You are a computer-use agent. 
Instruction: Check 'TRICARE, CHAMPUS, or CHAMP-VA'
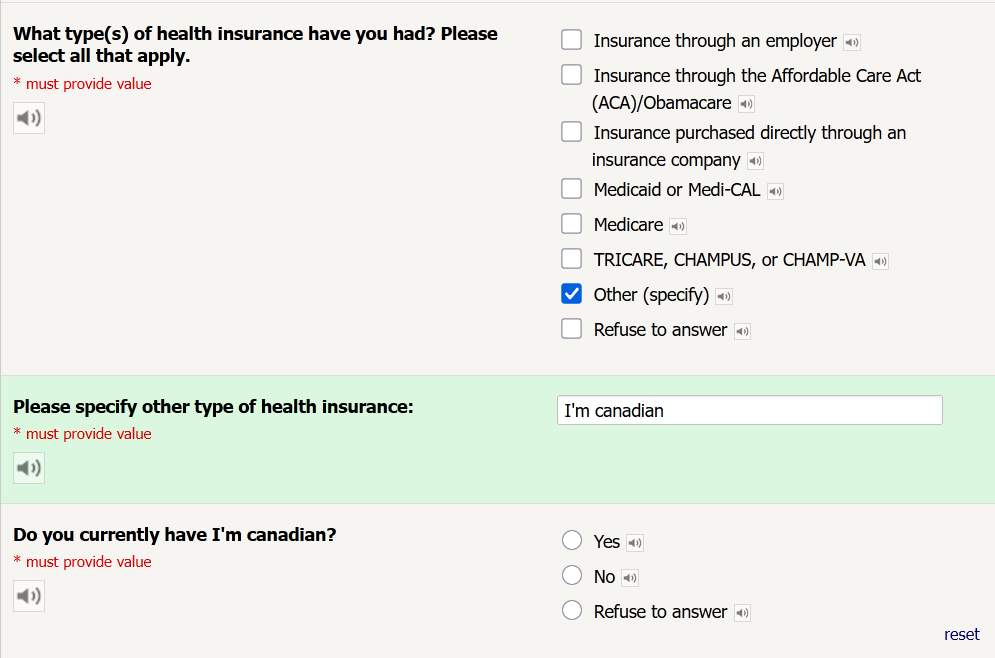[571, 258]
